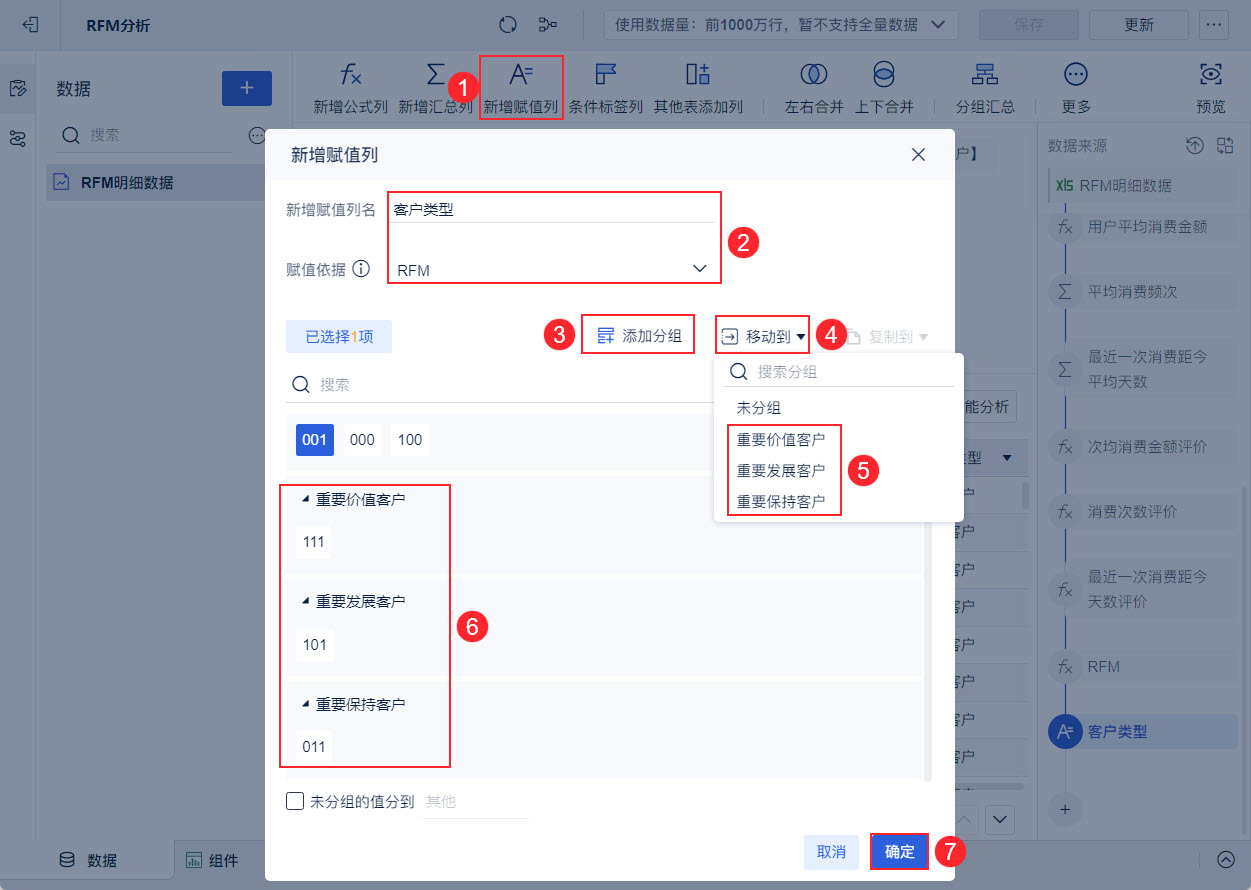Click 其他表添加列 toolbar item
This screenshot has height=890, width=1251.
698,88
